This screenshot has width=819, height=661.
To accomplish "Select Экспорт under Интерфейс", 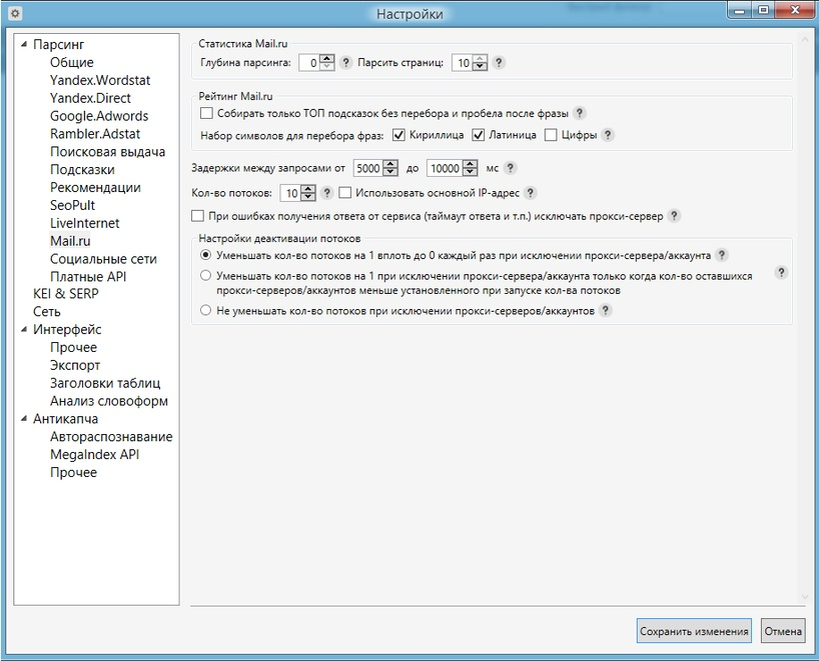I will click(x=75, y=365).
